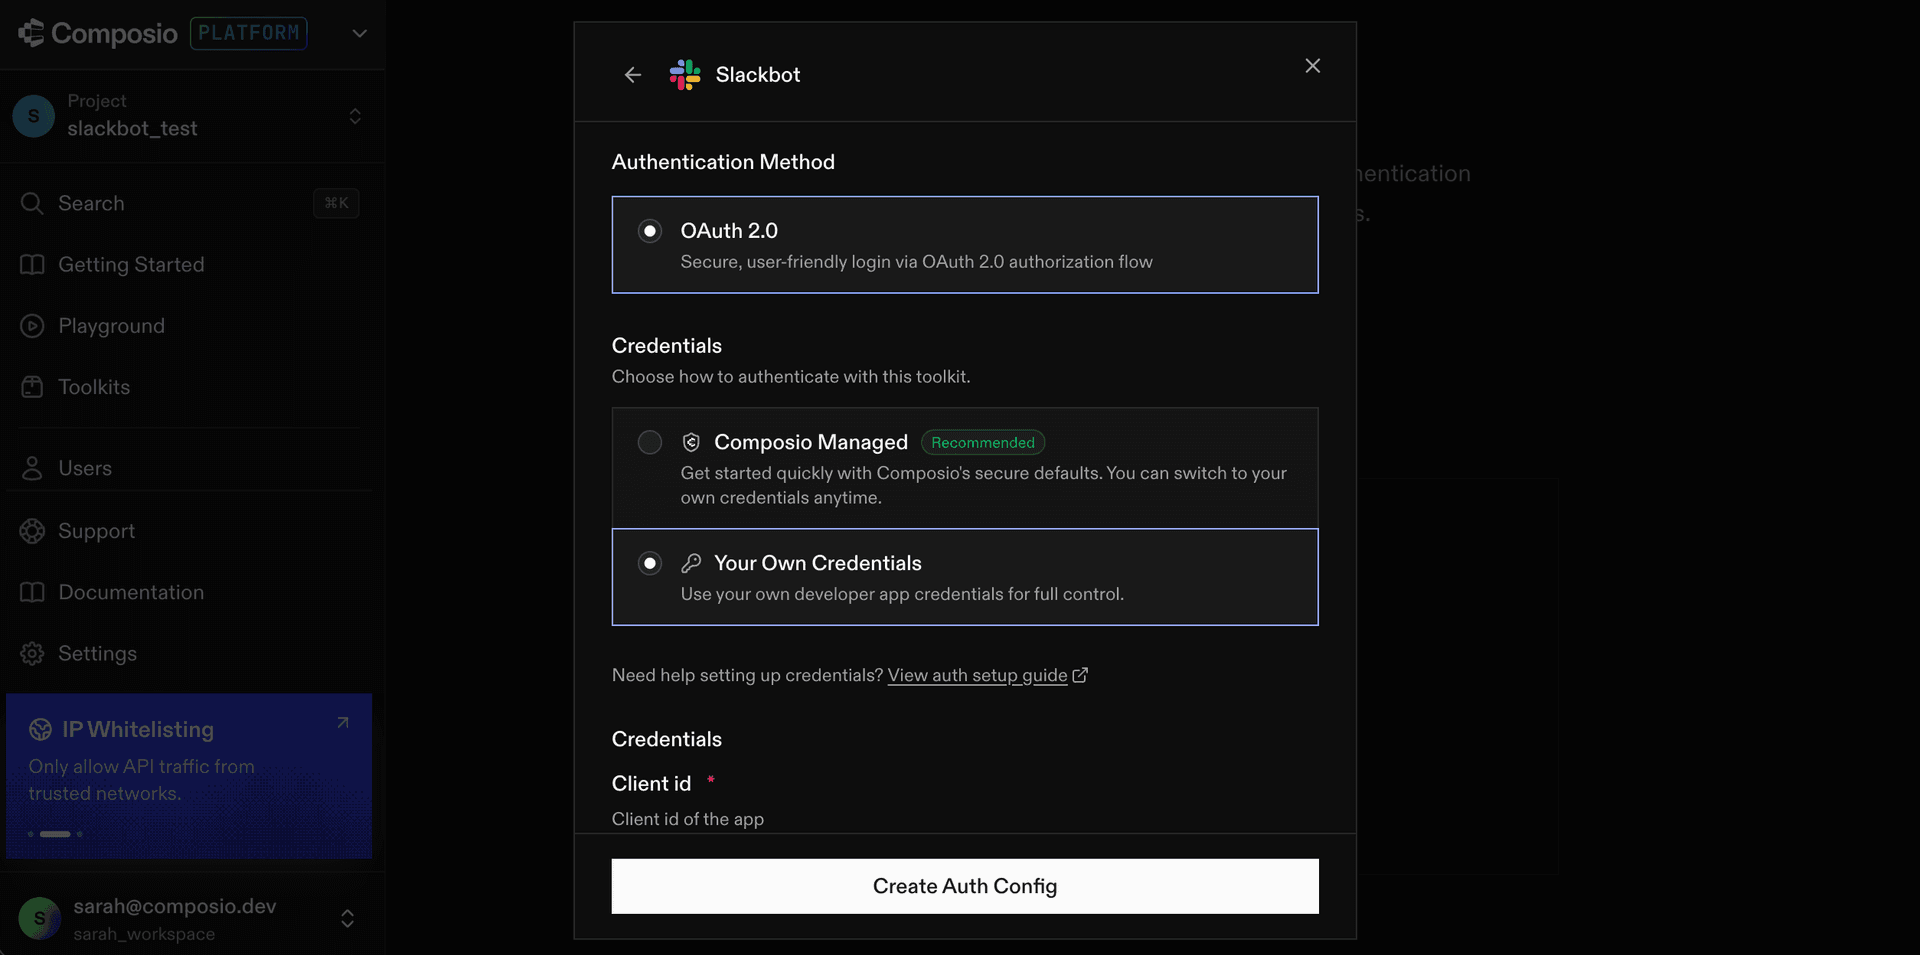The height and width of the screenshot is (955, 1920).
Task: Click the carousel indicator on IP Whitelisting card
Action: [x=55, y=834]
